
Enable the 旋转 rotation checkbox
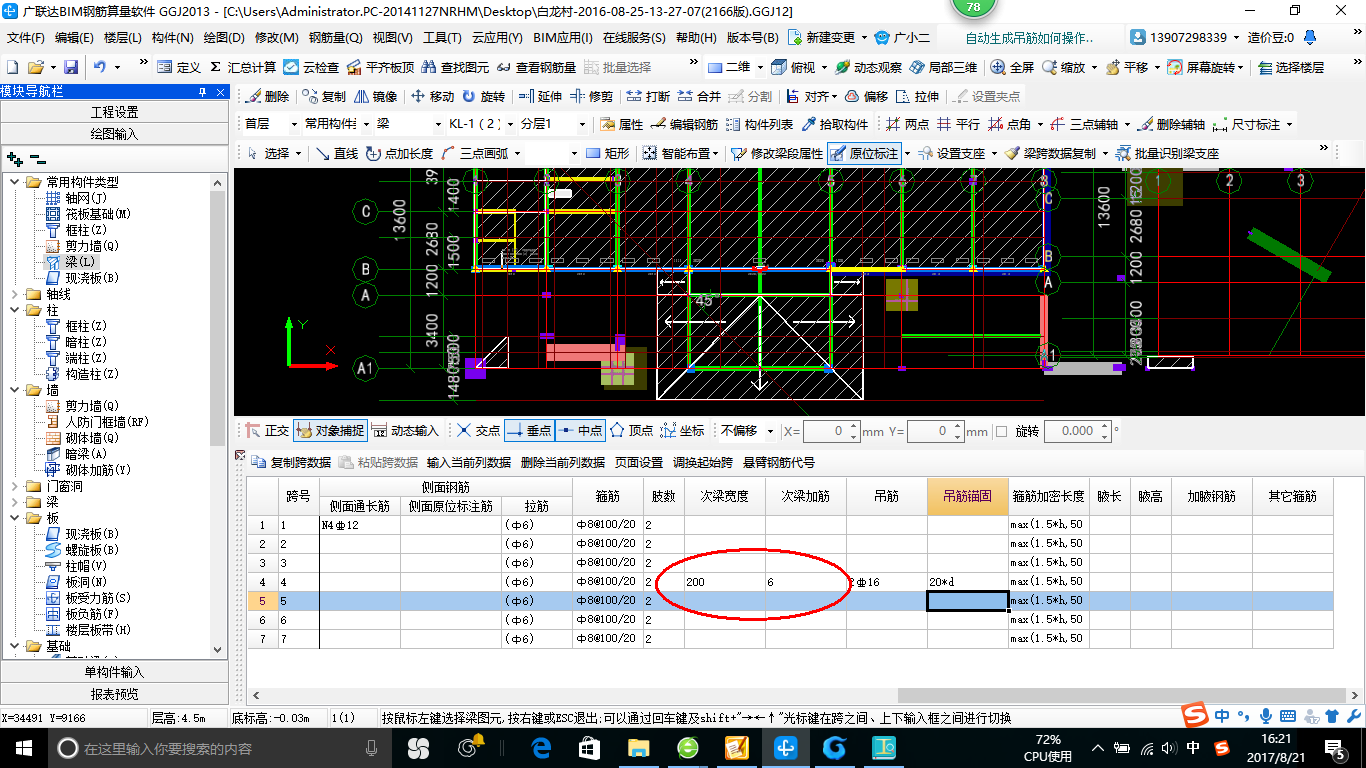tap(1002, 431)
